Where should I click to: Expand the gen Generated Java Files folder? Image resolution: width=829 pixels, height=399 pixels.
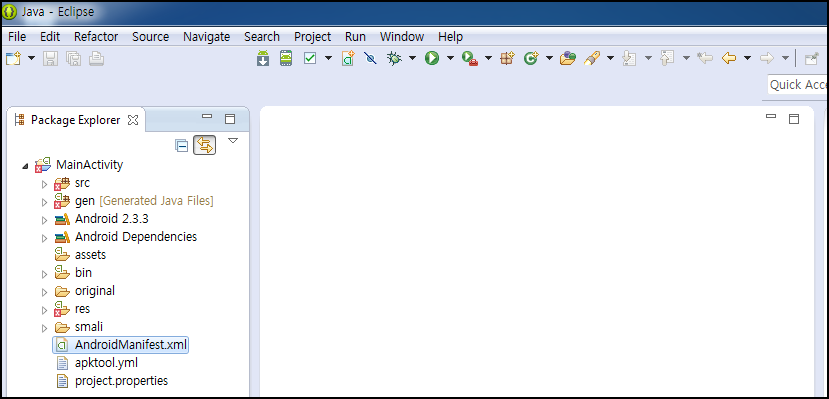[44, 202]
